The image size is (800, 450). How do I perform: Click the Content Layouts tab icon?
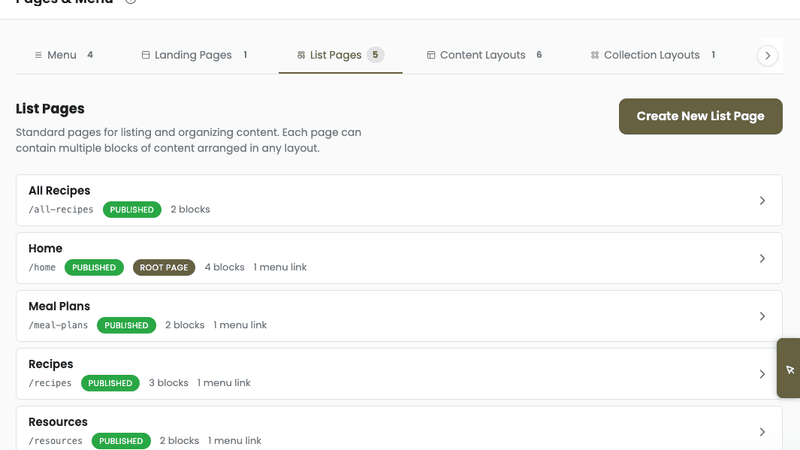(x=431, y=55)
